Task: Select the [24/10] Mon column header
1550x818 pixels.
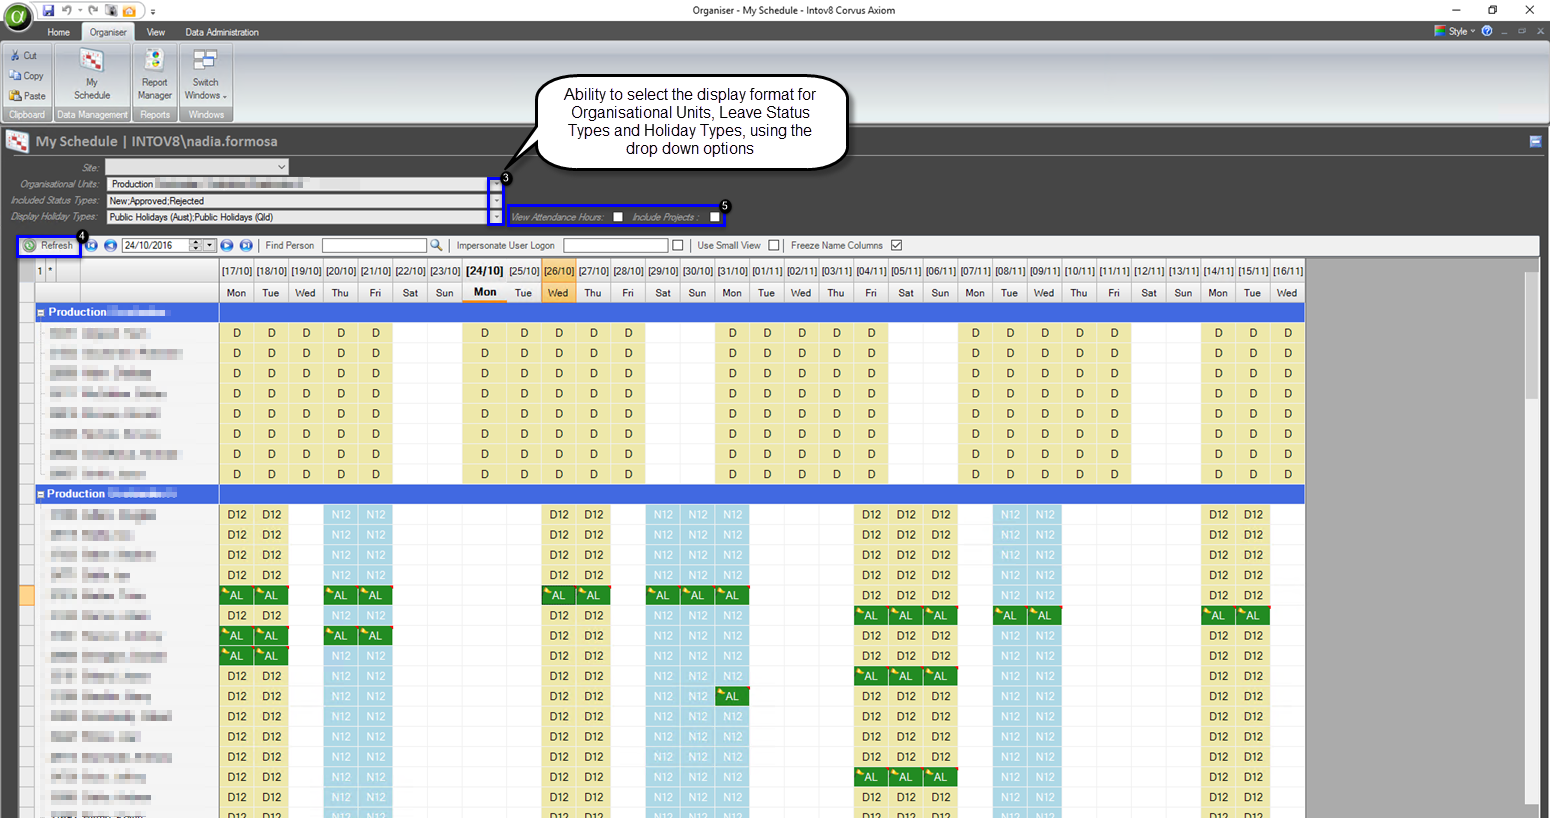Action: [x=485, y=281]
